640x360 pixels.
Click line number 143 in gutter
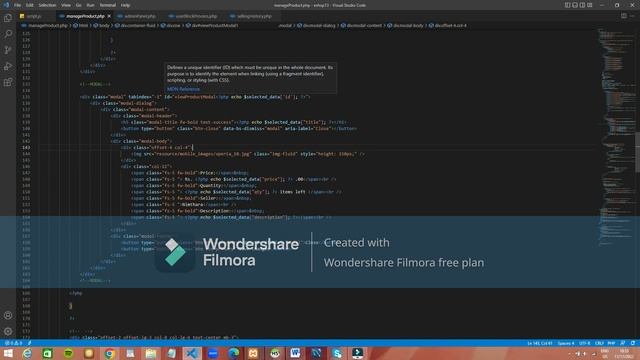(26, 147)
